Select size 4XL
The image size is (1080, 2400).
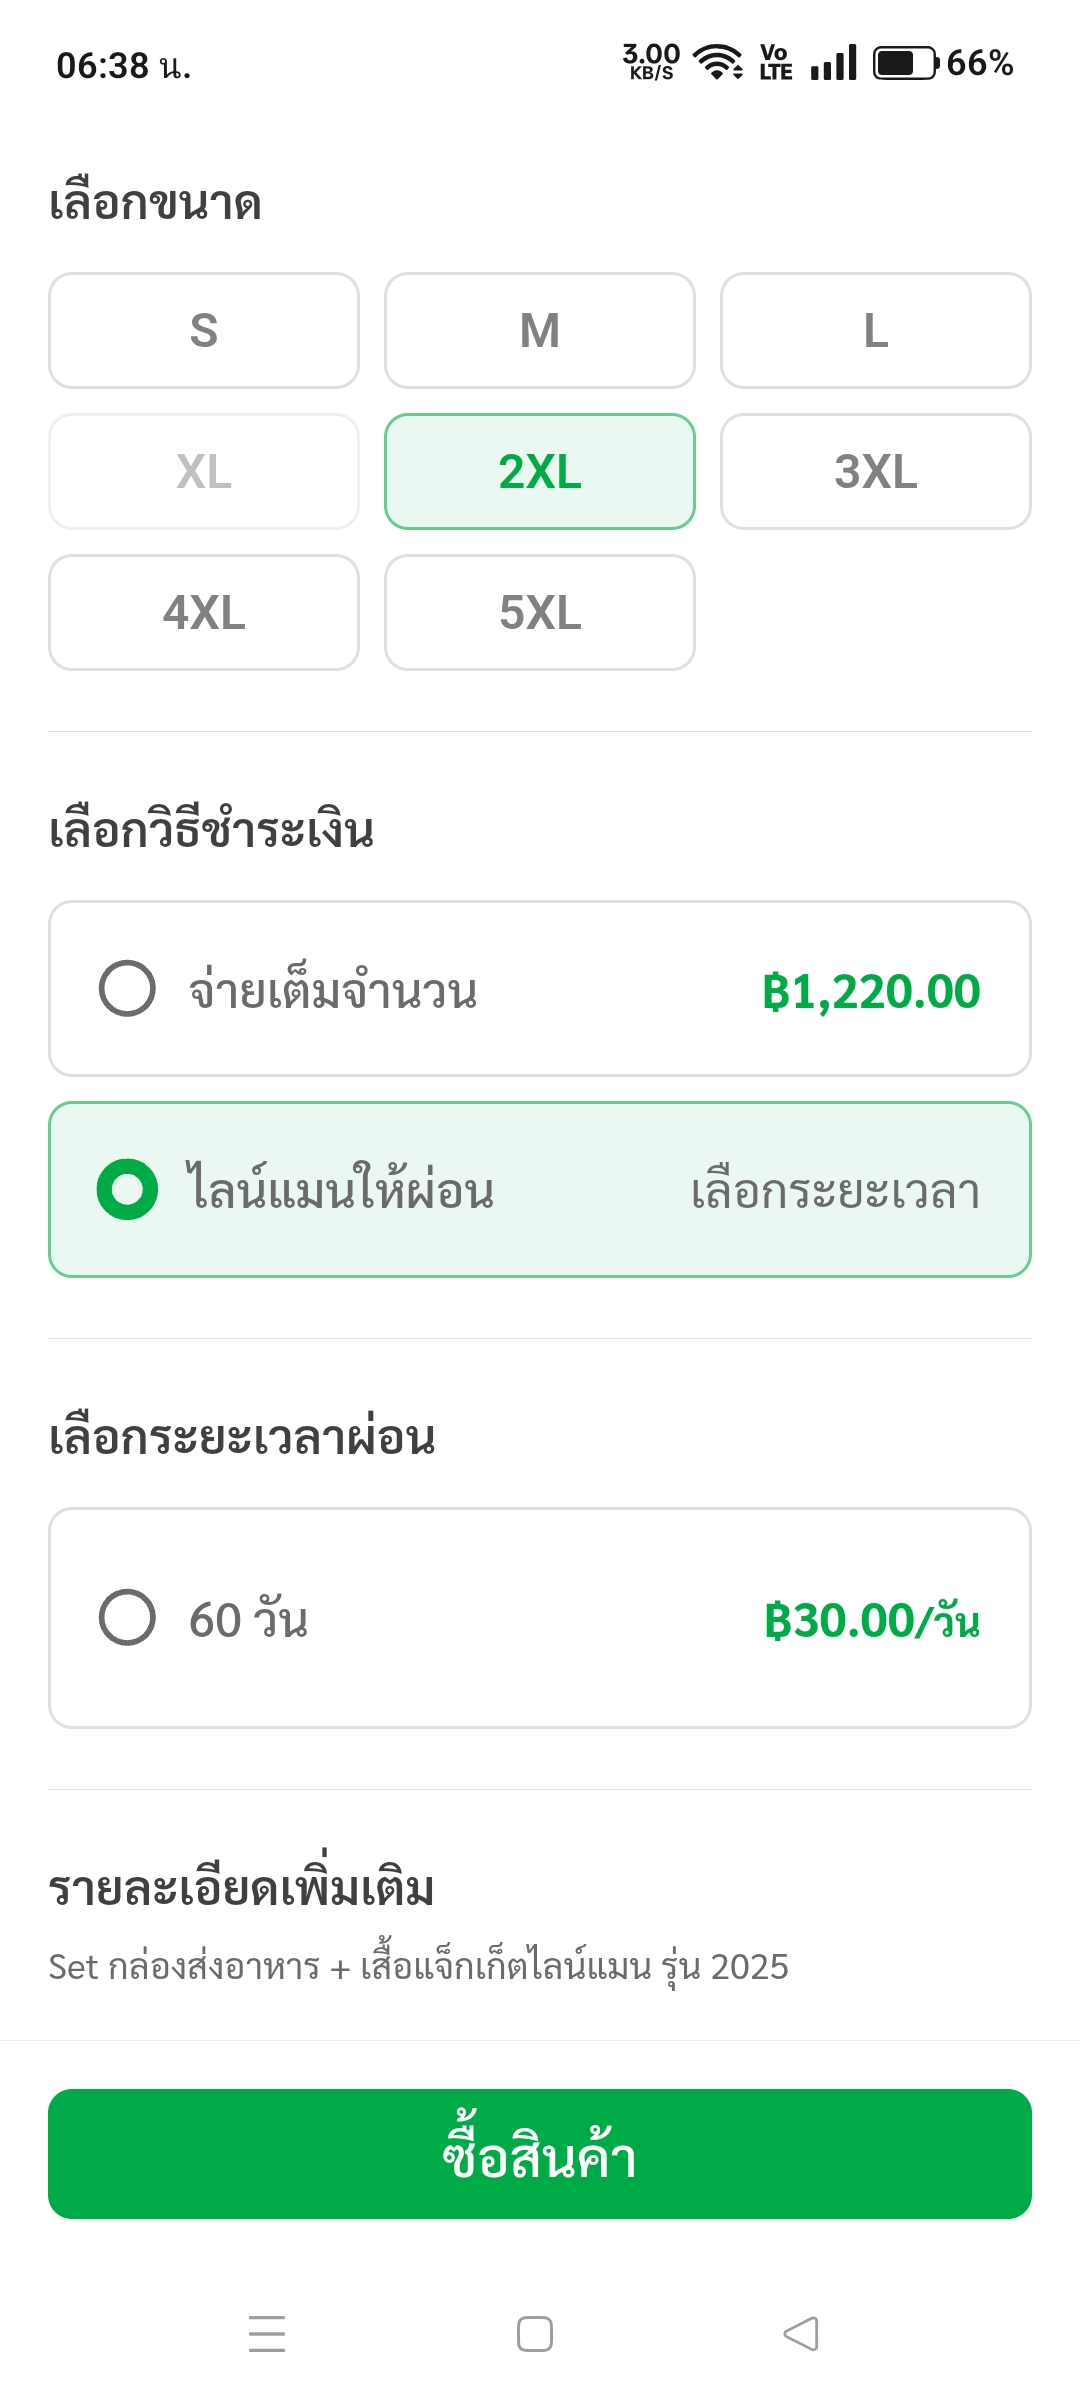pos(204,613)
